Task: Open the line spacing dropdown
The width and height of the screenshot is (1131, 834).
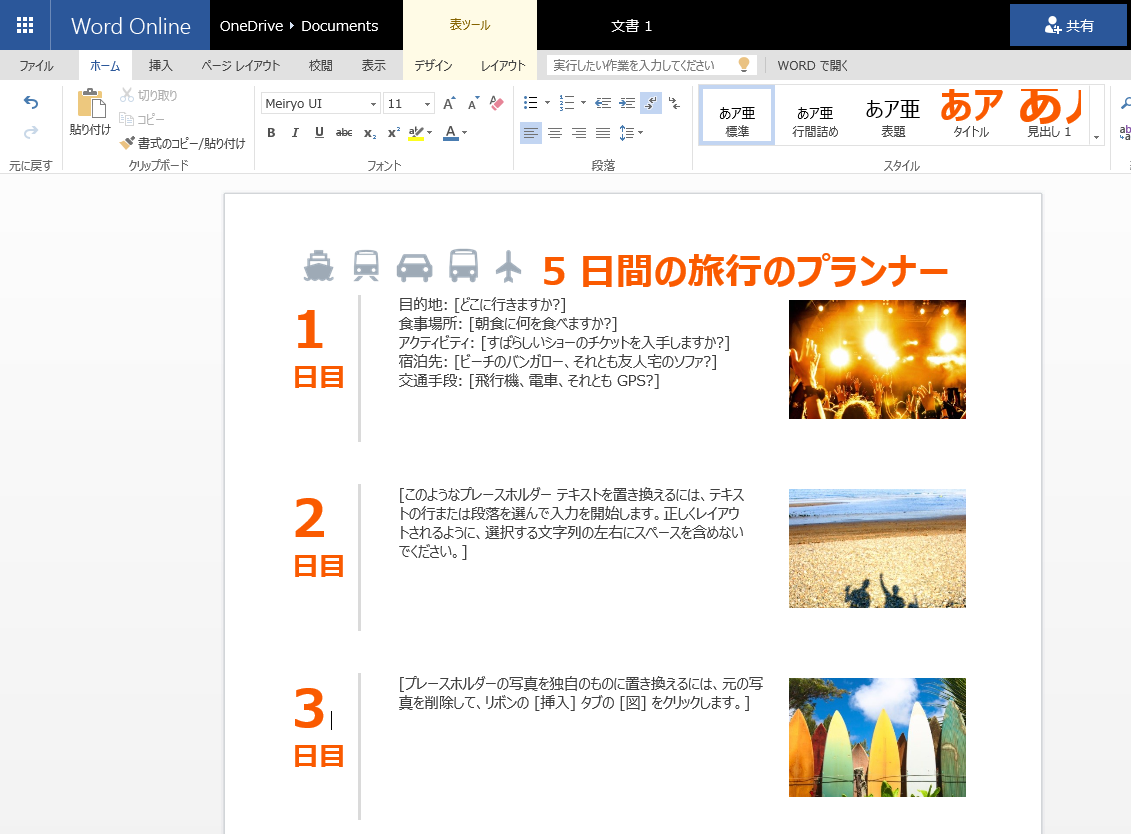Action: pos(631,133)
